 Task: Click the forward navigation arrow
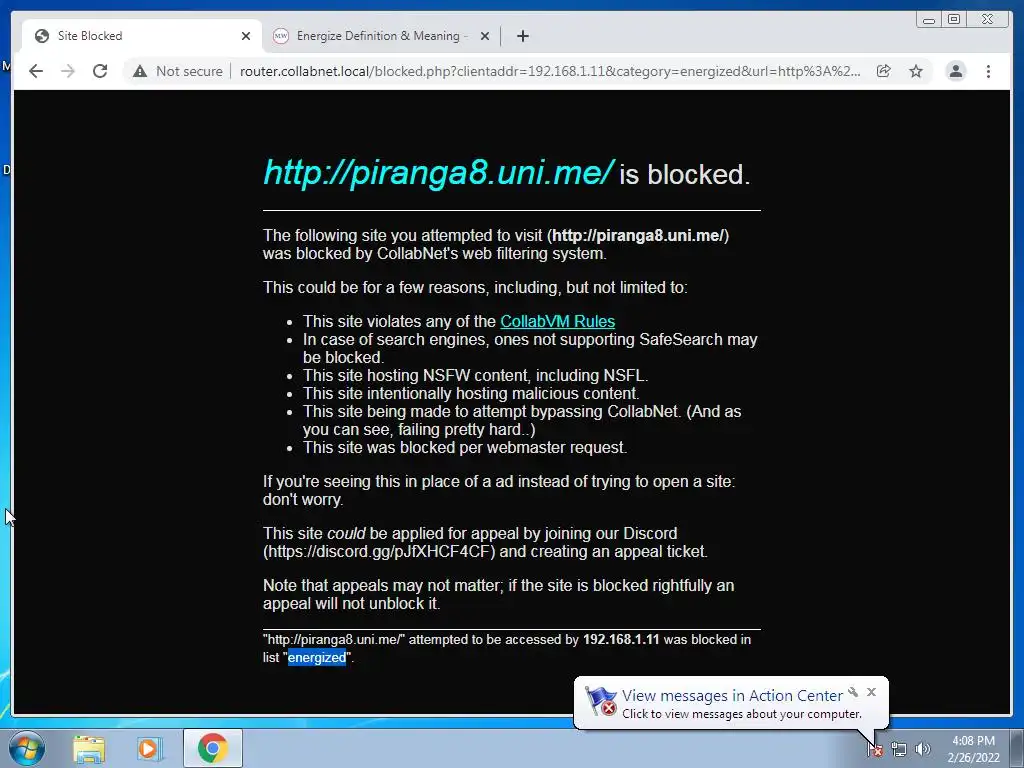tap(68, 71)
